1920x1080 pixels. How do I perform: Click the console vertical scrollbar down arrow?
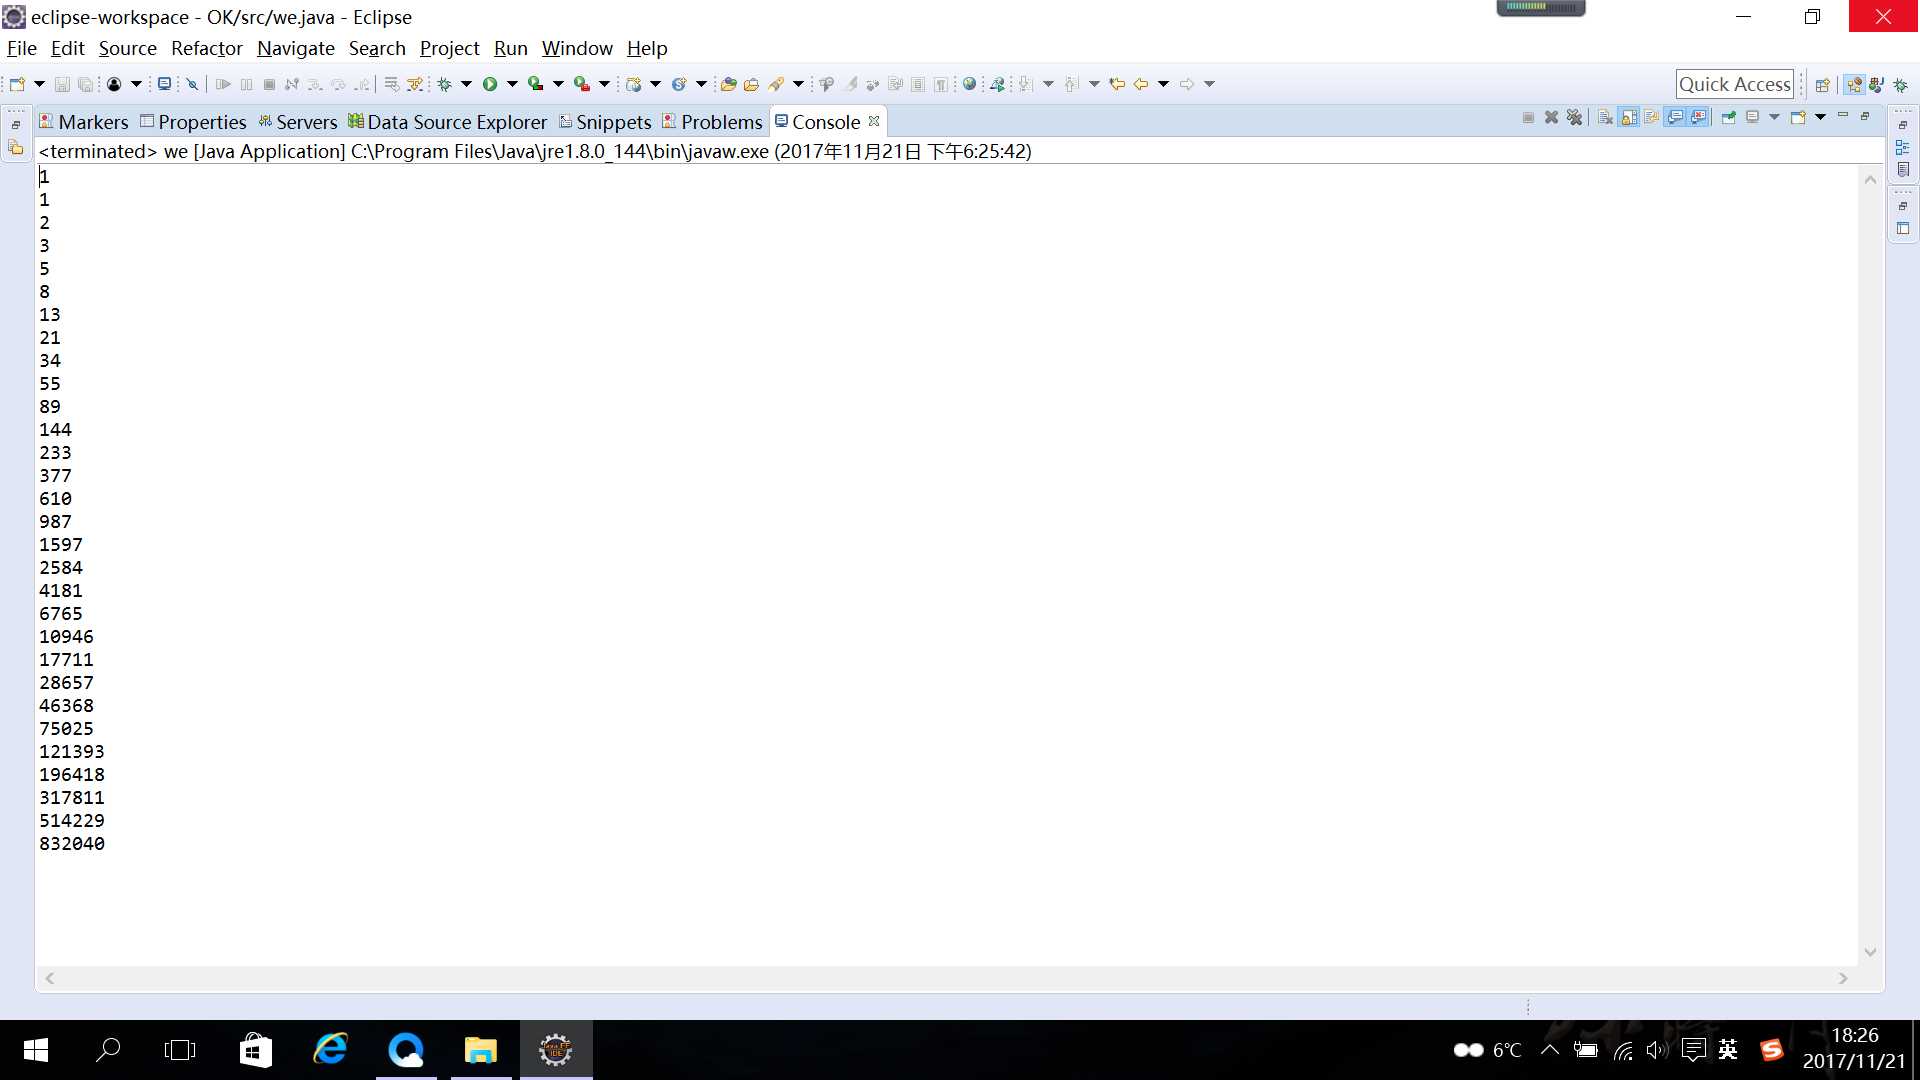pos(1870,952)
